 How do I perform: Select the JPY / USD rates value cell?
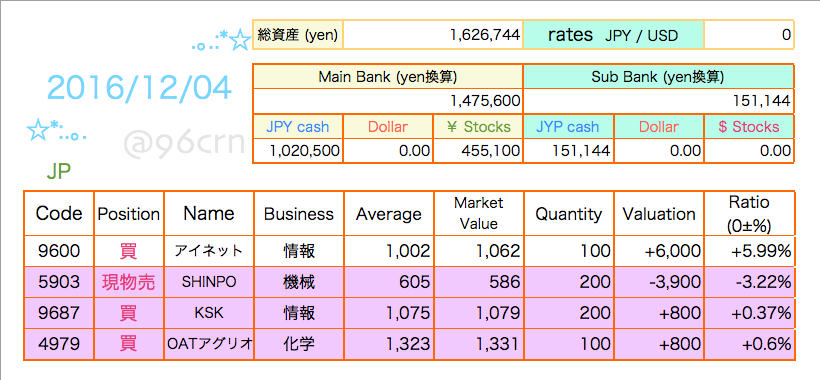tap(749, 35)
